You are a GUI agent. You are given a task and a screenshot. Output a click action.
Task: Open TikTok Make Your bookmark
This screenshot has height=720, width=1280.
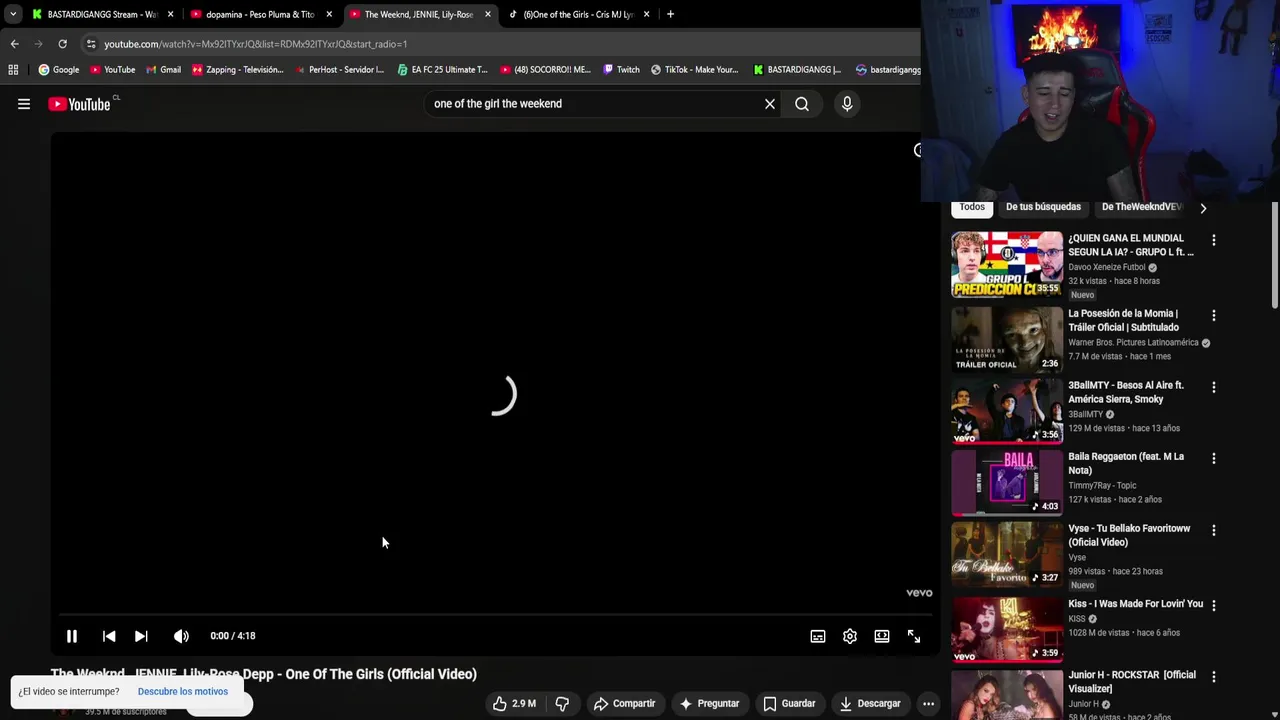coord(694,70)
